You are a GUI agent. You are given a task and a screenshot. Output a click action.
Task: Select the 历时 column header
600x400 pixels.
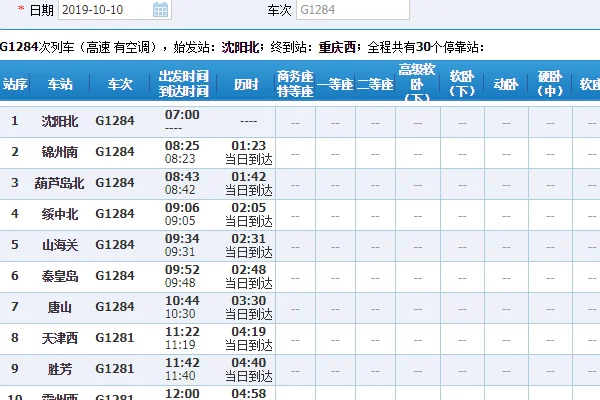tap(246, 84)
